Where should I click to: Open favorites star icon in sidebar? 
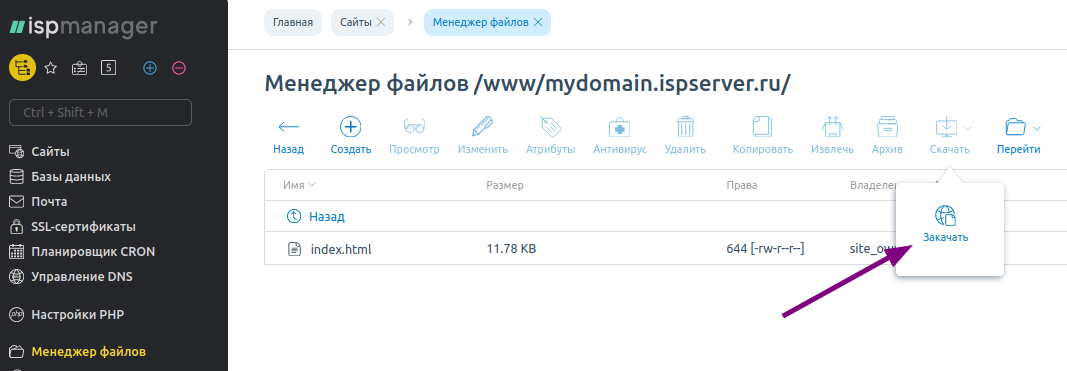point(50,68)
